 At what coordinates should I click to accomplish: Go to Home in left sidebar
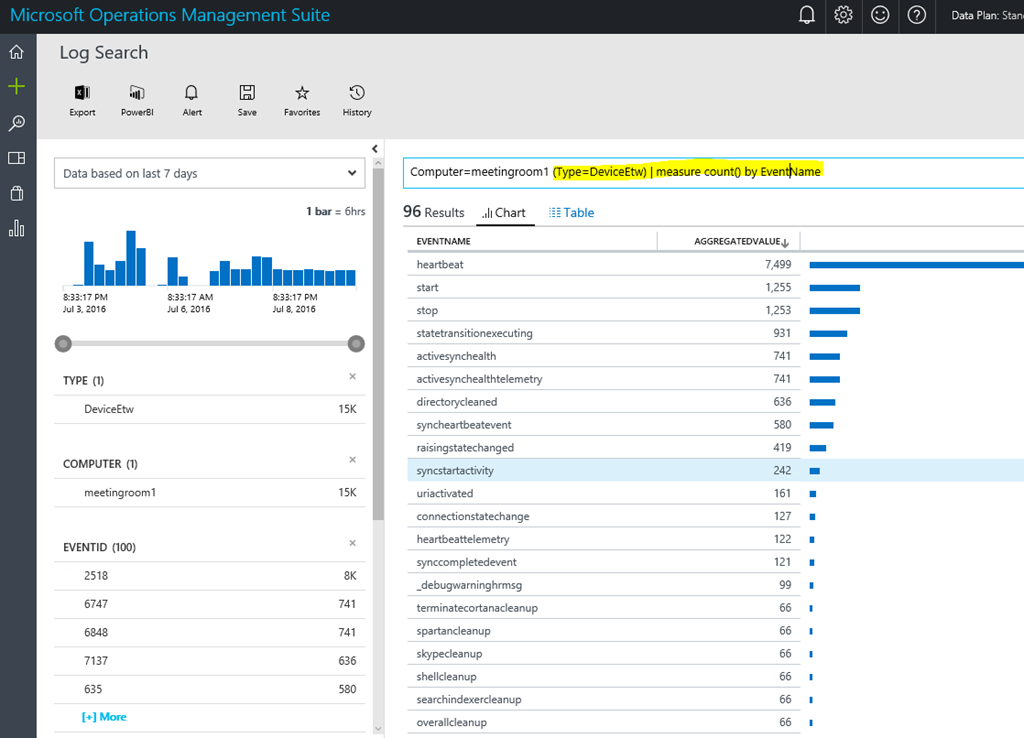[x=16, y=52]
